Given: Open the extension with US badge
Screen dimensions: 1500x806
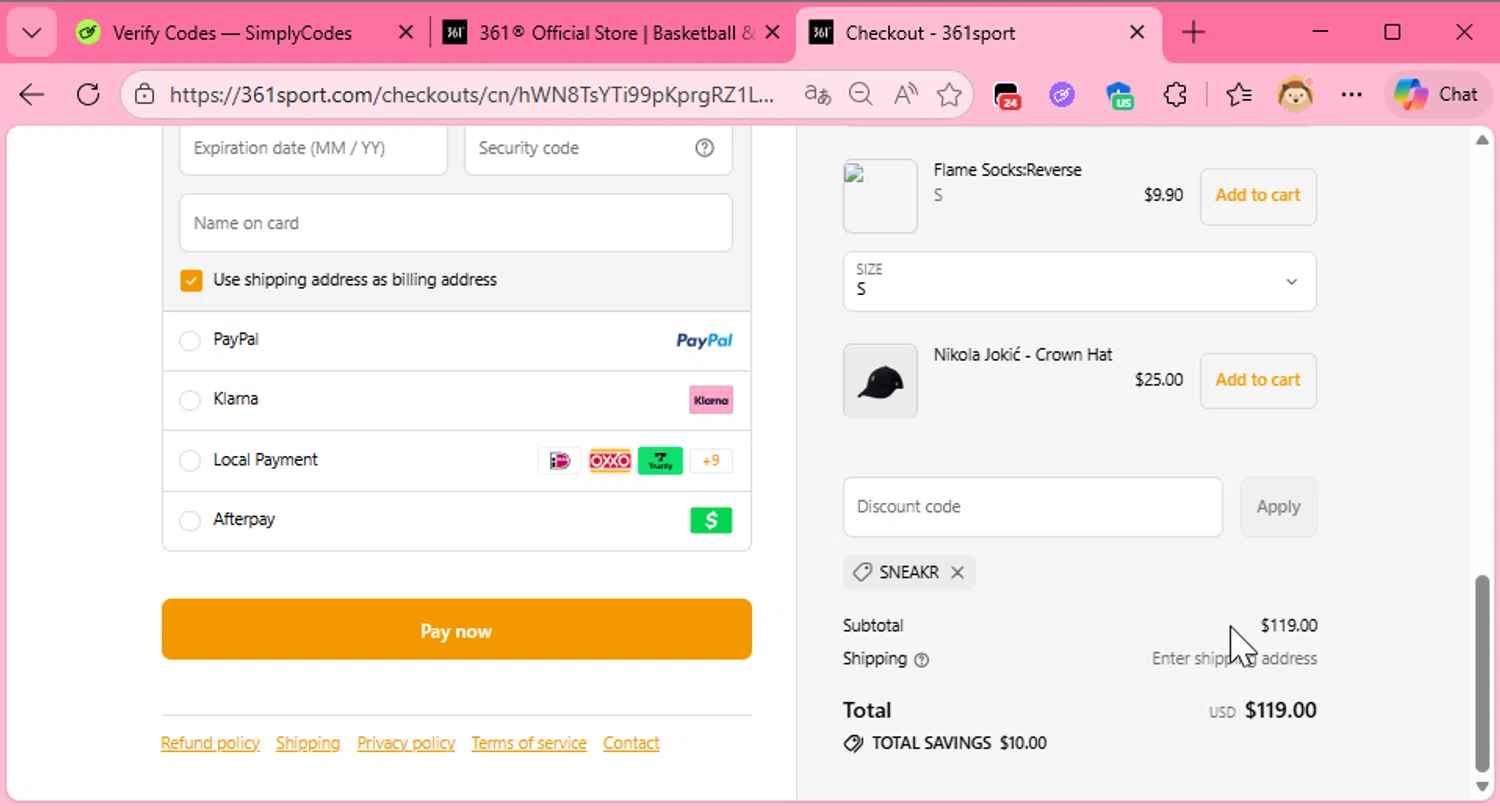Looking at the screenshot, I should point(1119,95).
